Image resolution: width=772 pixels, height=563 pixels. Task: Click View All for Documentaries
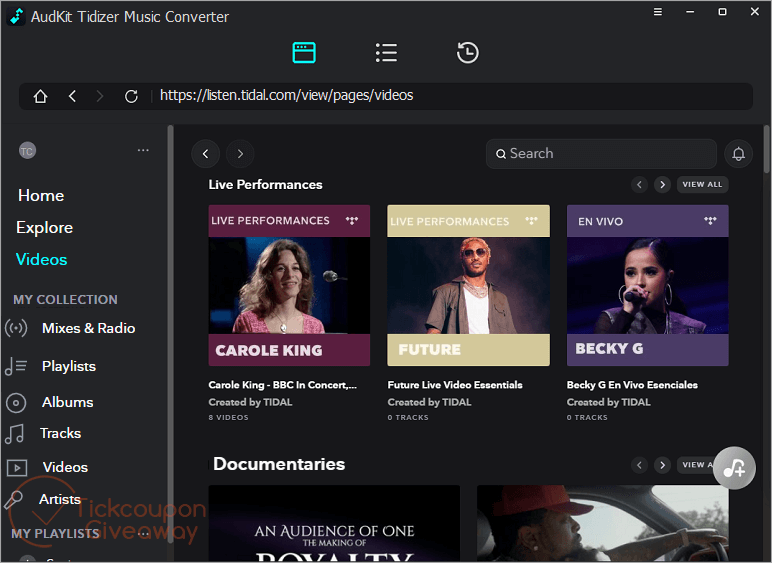pos(696,465)
